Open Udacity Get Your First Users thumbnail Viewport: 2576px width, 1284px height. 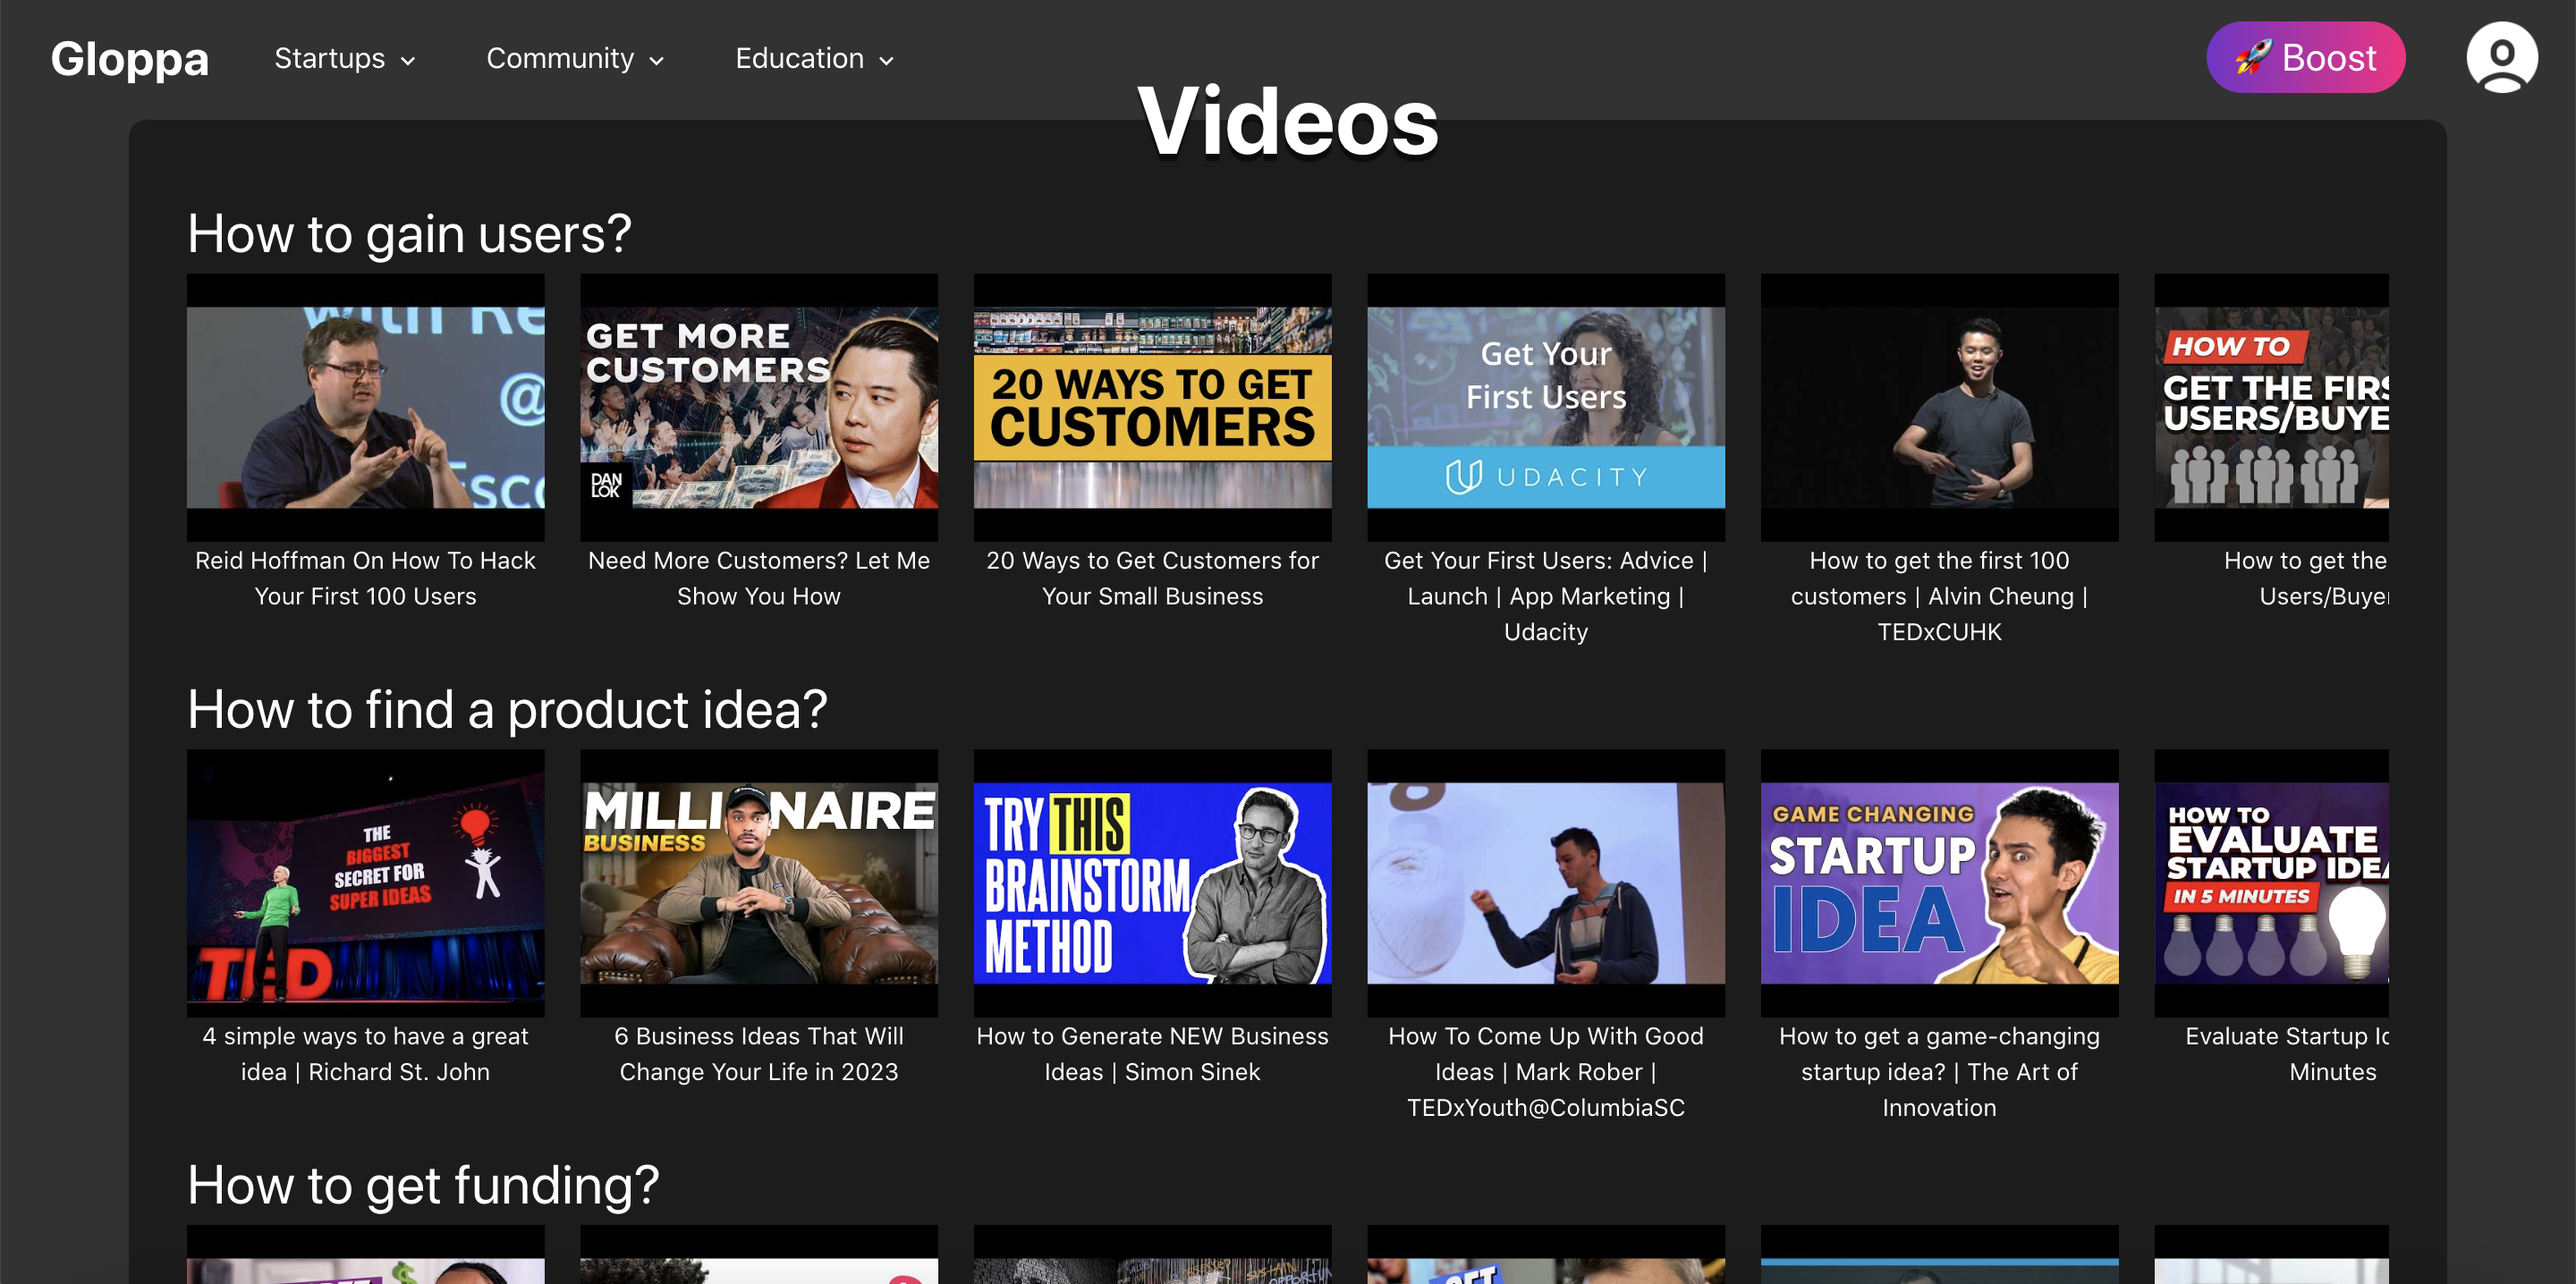[x=1546, y=407]
